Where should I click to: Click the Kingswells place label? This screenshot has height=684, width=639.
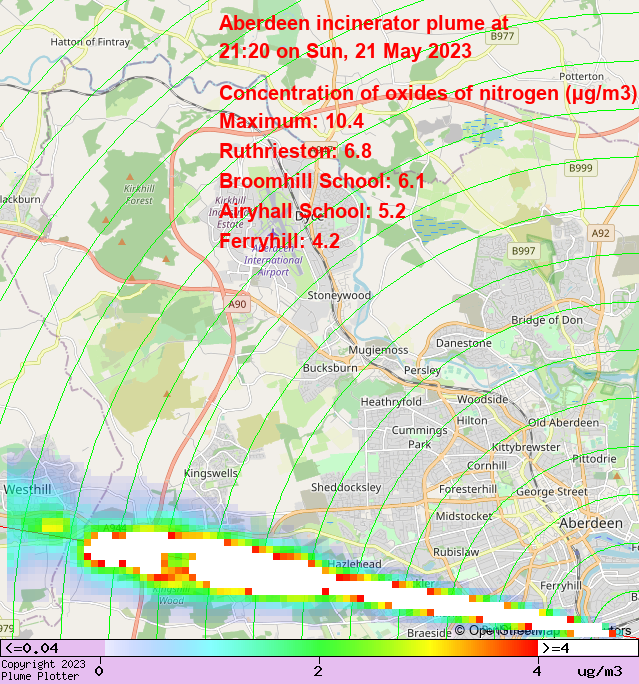(211, 473)
